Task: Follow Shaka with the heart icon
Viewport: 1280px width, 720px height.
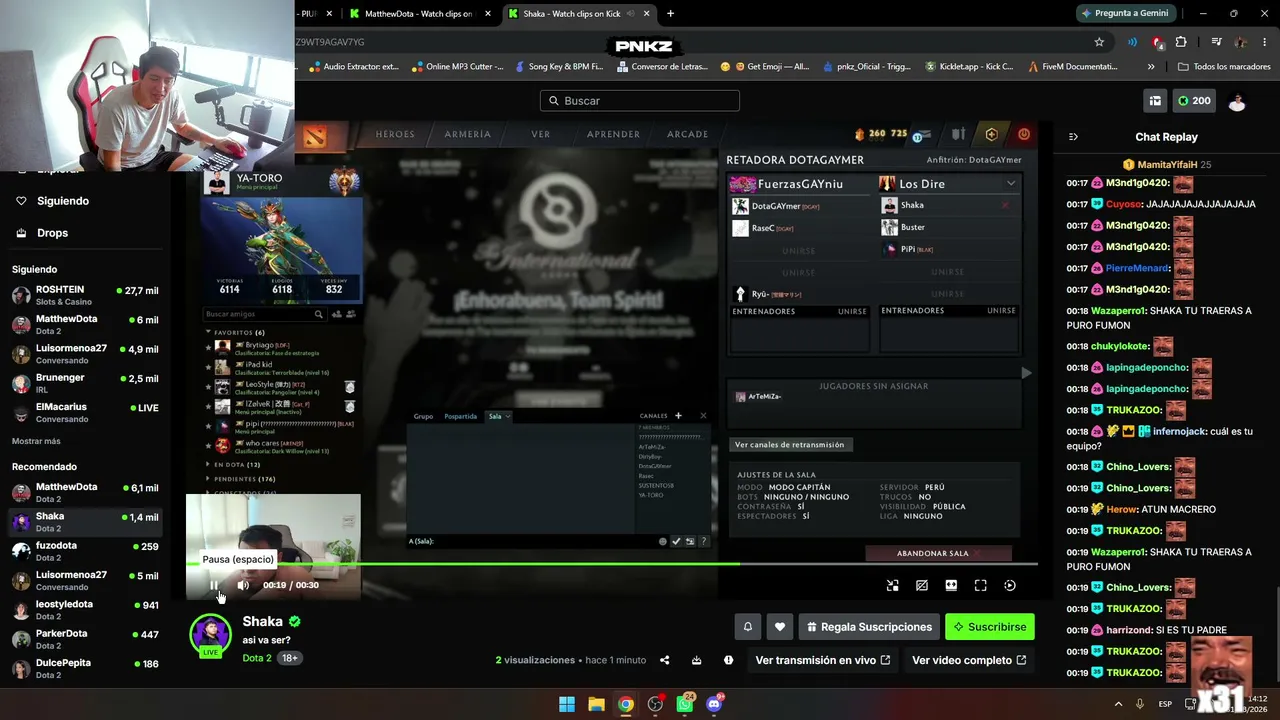Action: [780, 627]
